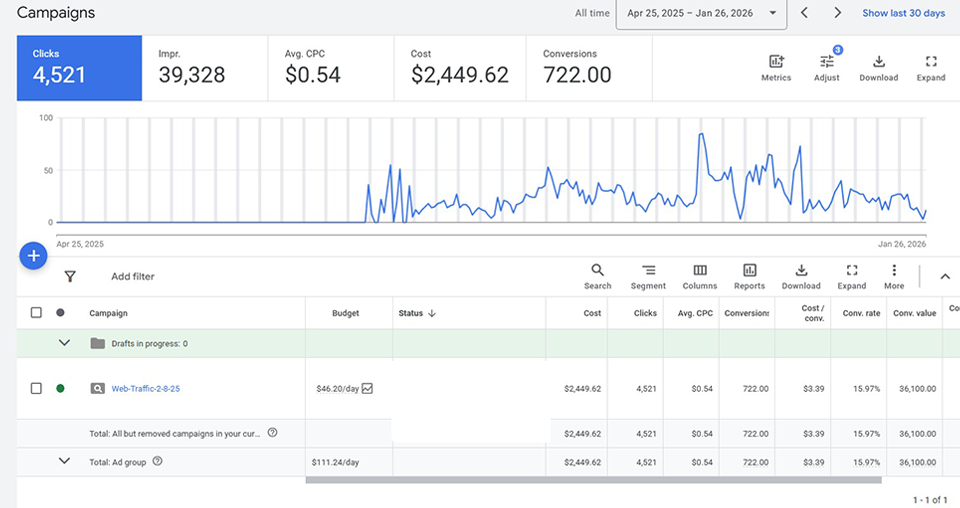
Task: Click the 1 - 1 of 1 pagination text
Action: coord(930,500)
